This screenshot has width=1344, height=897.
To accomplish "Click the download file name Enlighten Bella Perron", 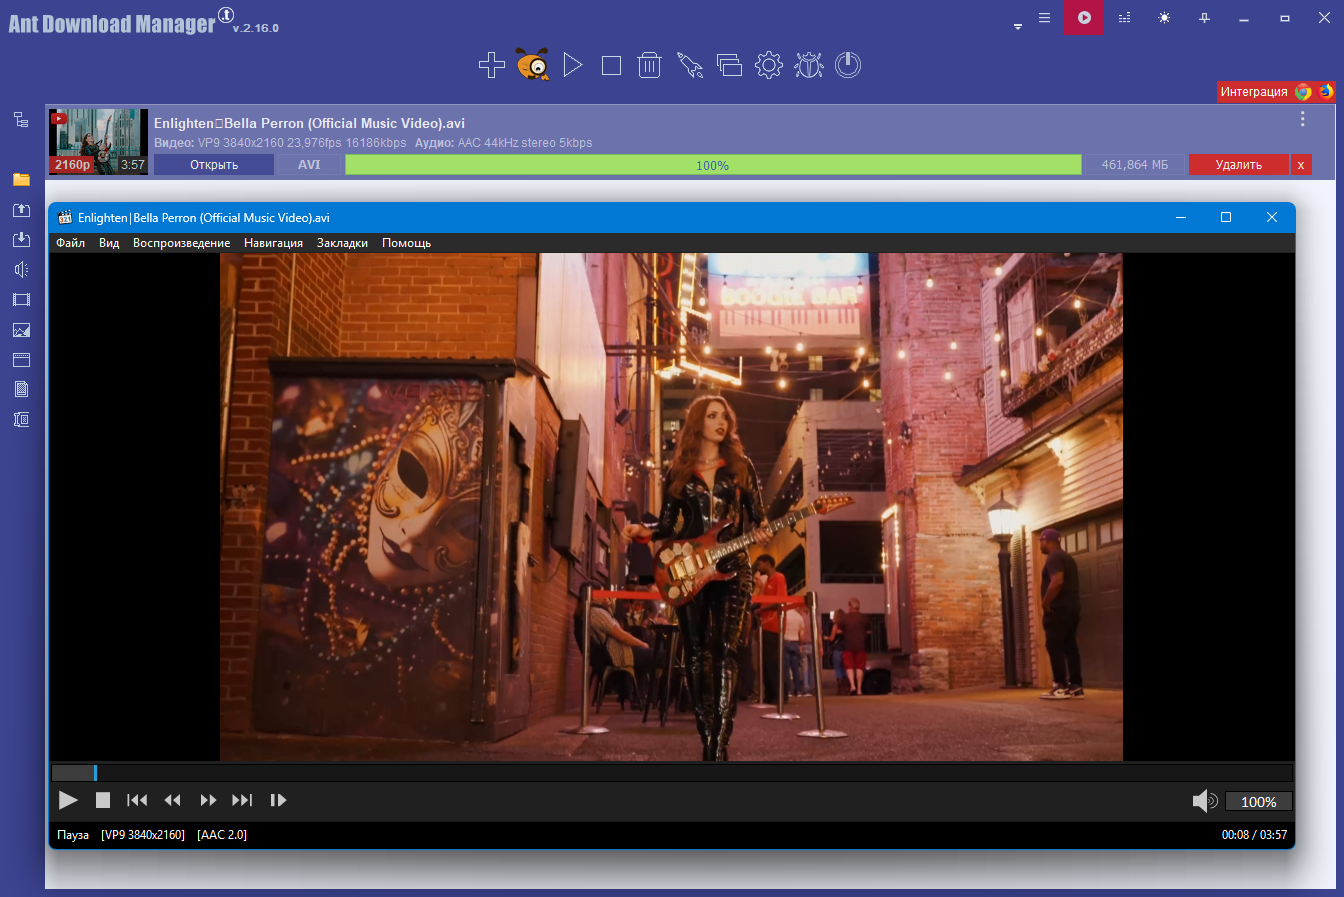I will pyautogui.click(x=309, y=123).
